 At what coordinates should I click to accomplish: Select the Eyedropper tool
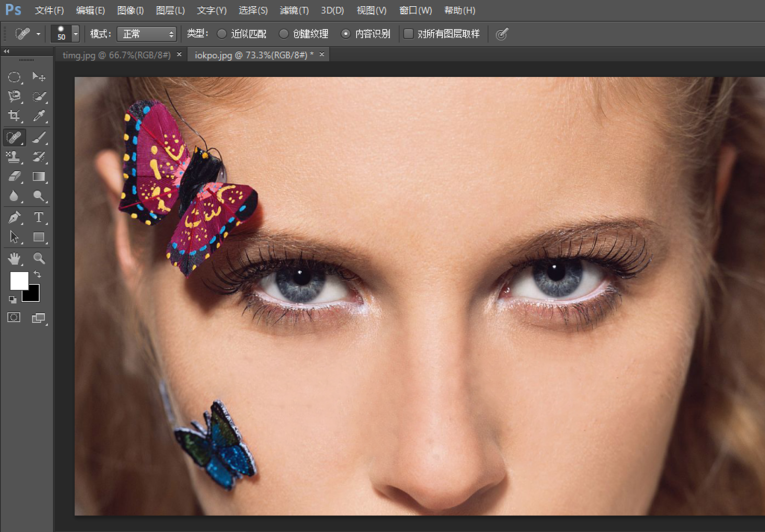(39, 117)
